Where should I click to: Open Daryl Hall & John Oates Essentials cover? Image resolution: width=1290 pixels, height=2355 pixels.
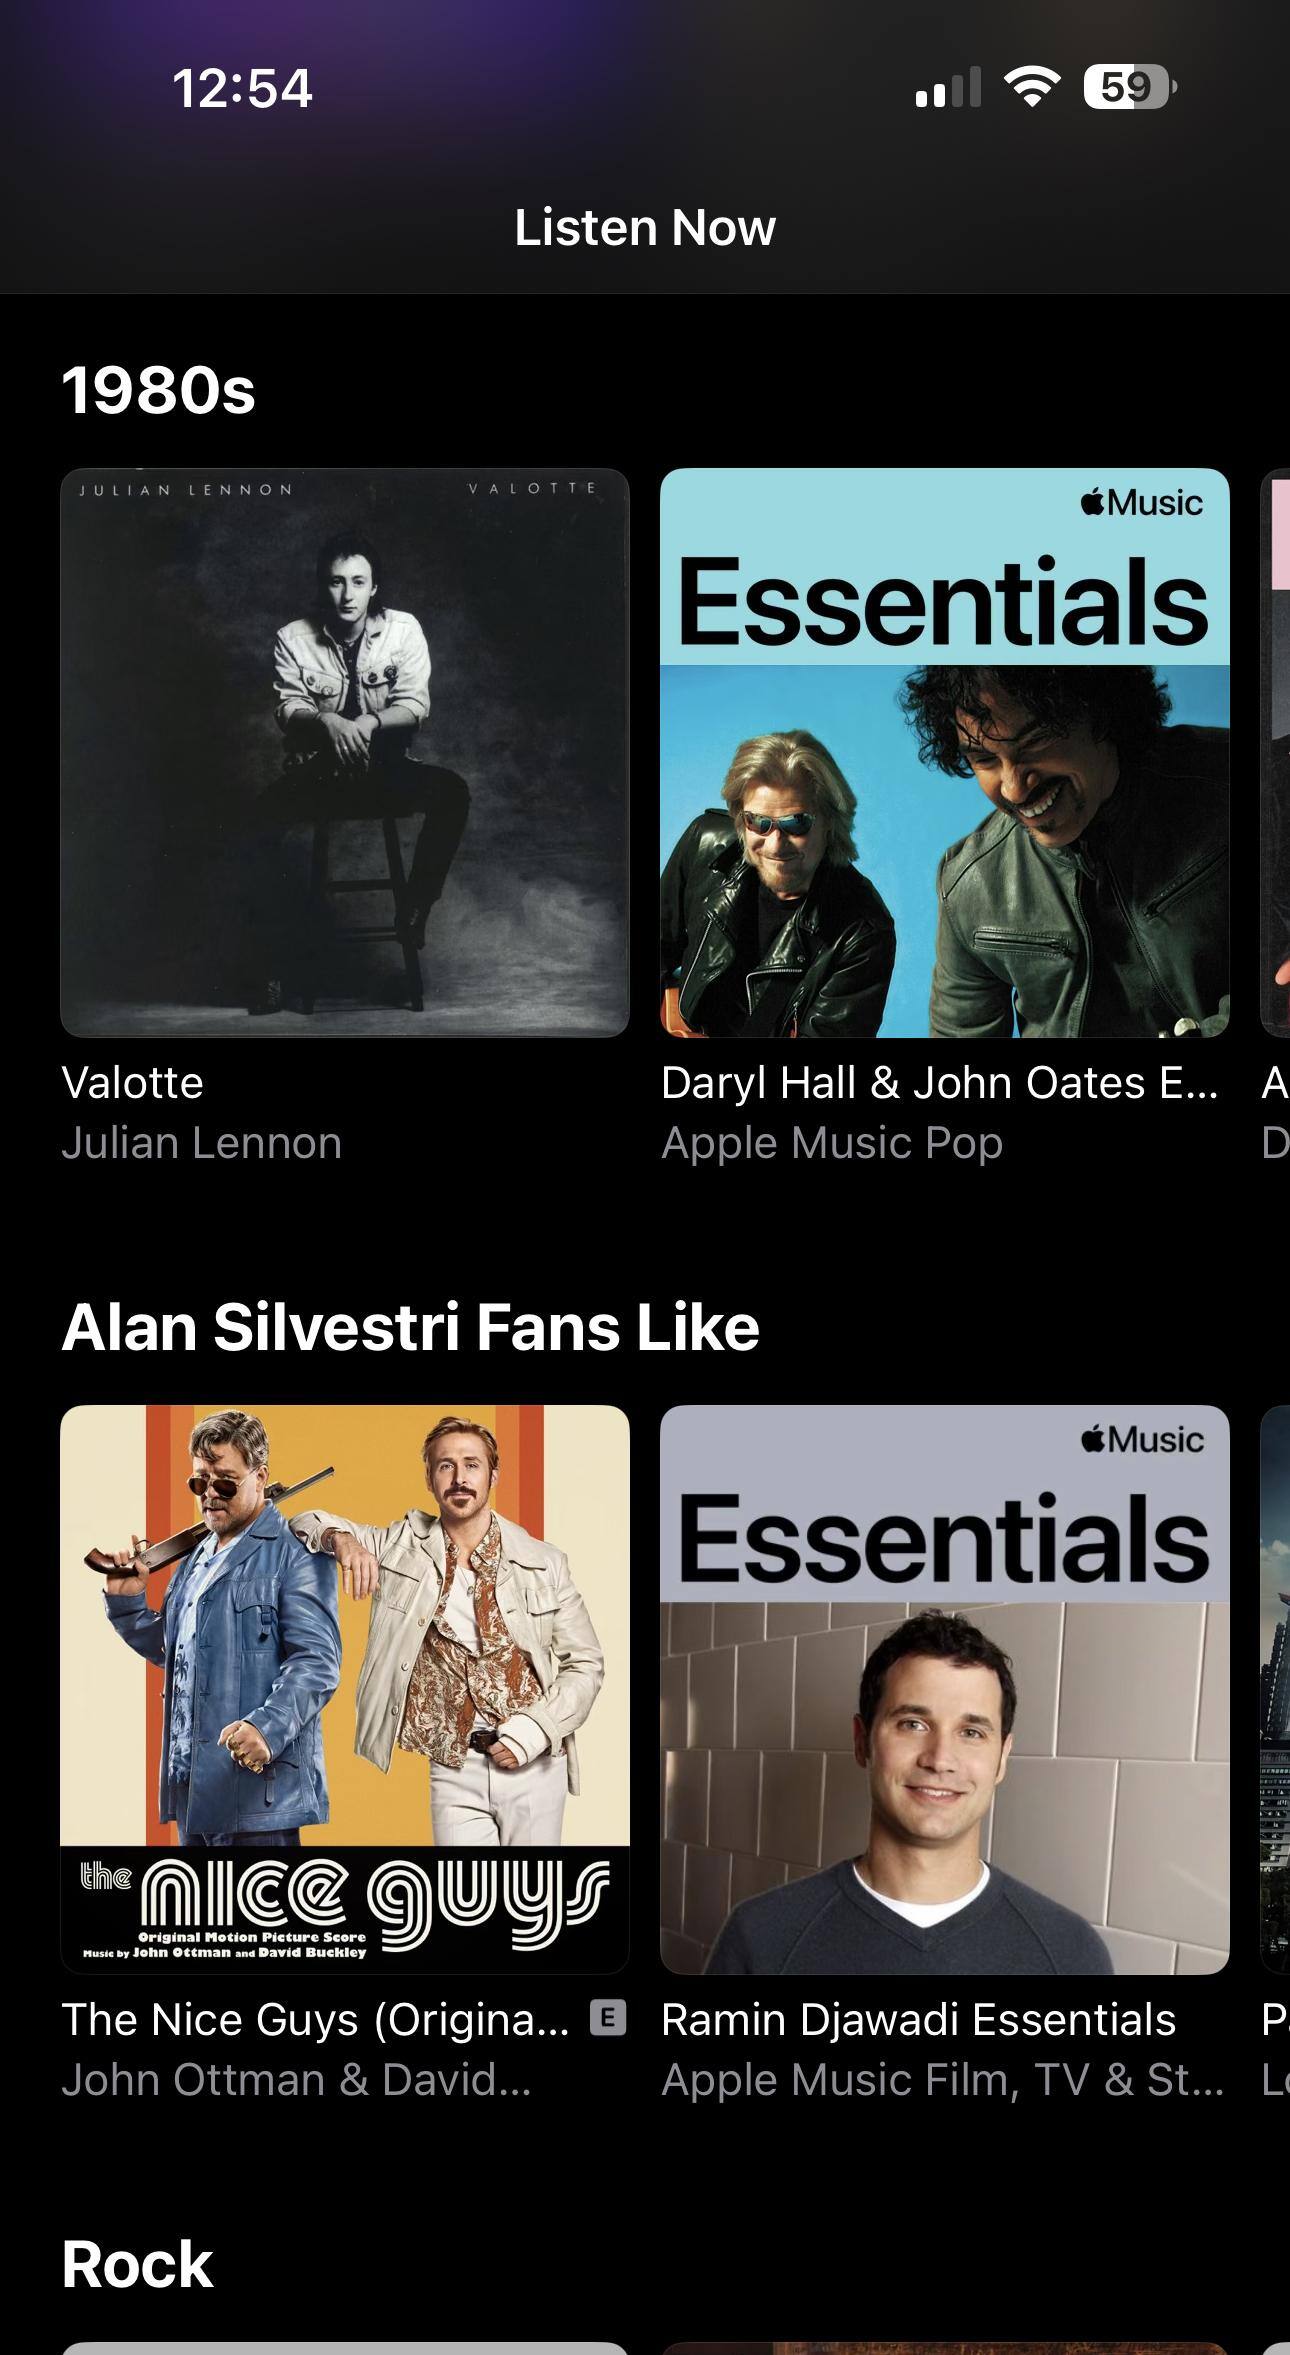[945, 752]
